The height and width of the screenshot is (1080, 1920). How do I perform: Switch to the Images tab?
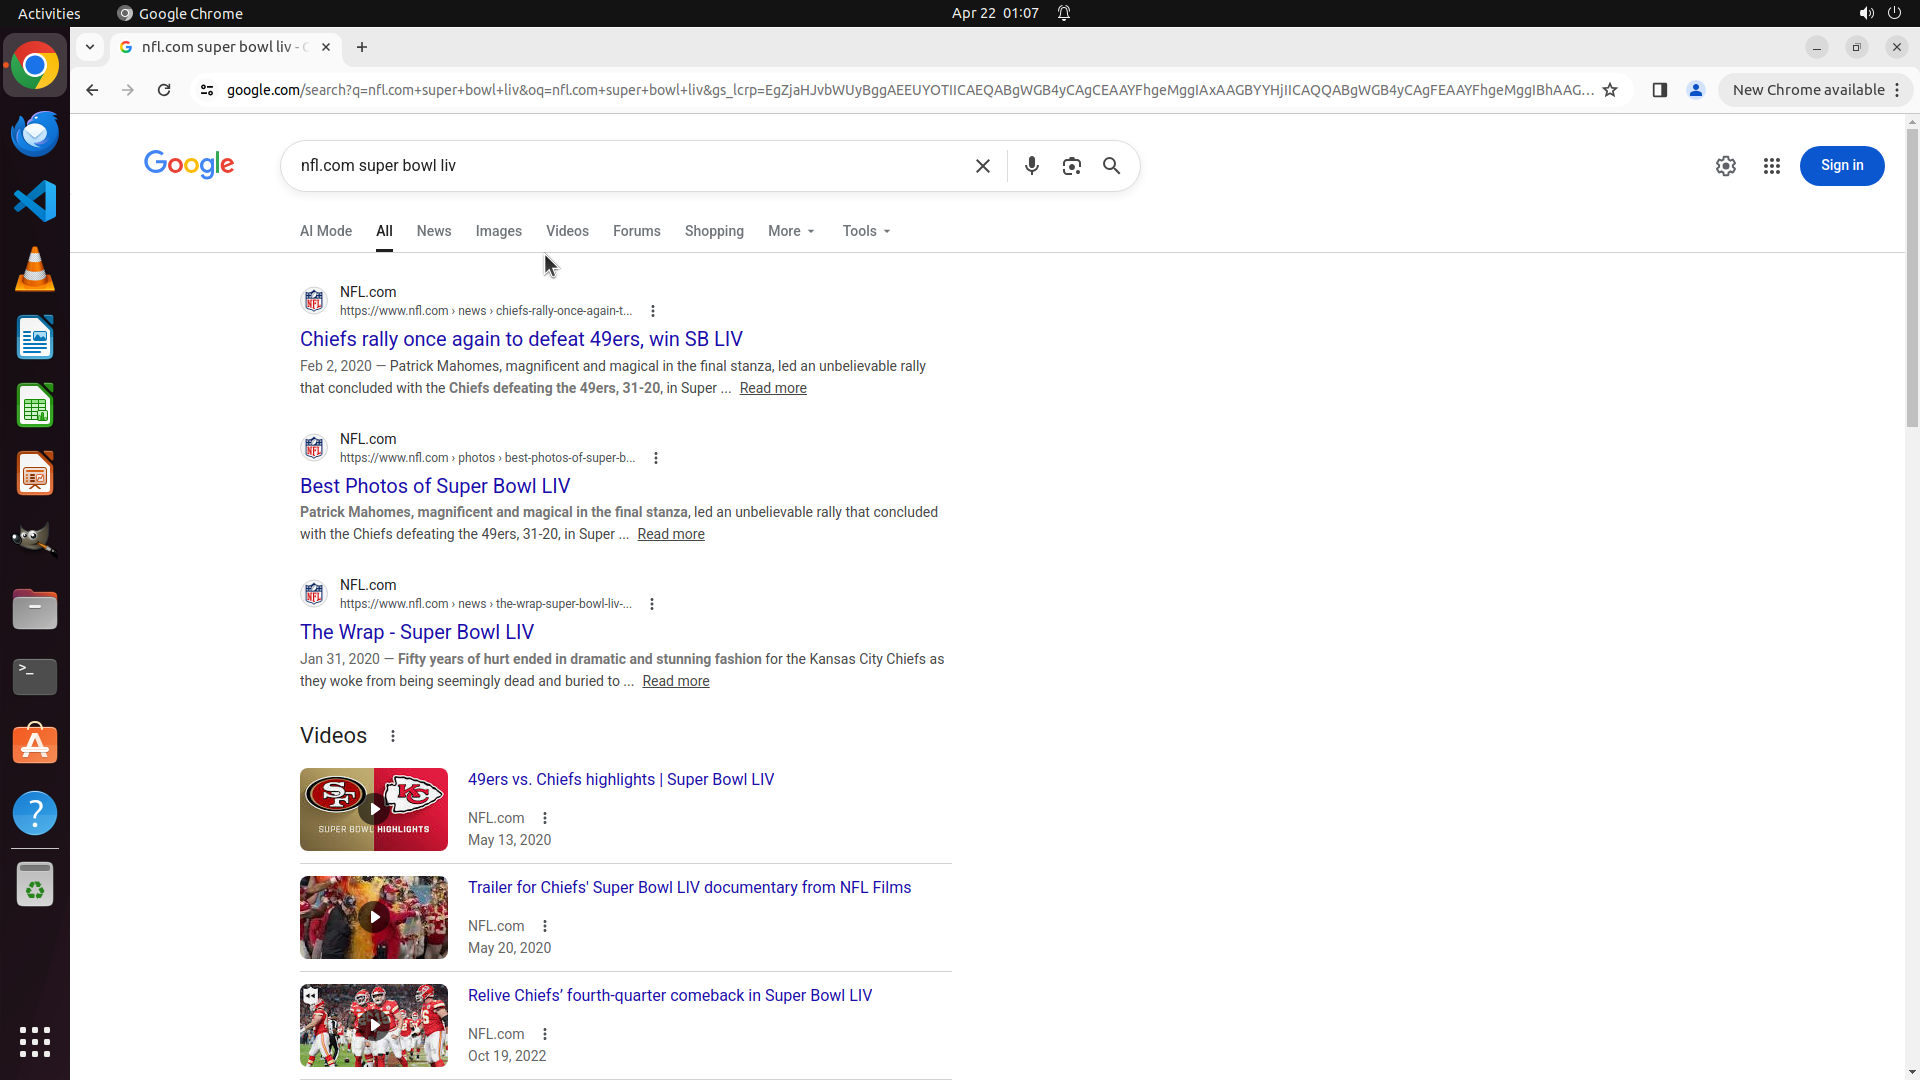coord(498,231)
